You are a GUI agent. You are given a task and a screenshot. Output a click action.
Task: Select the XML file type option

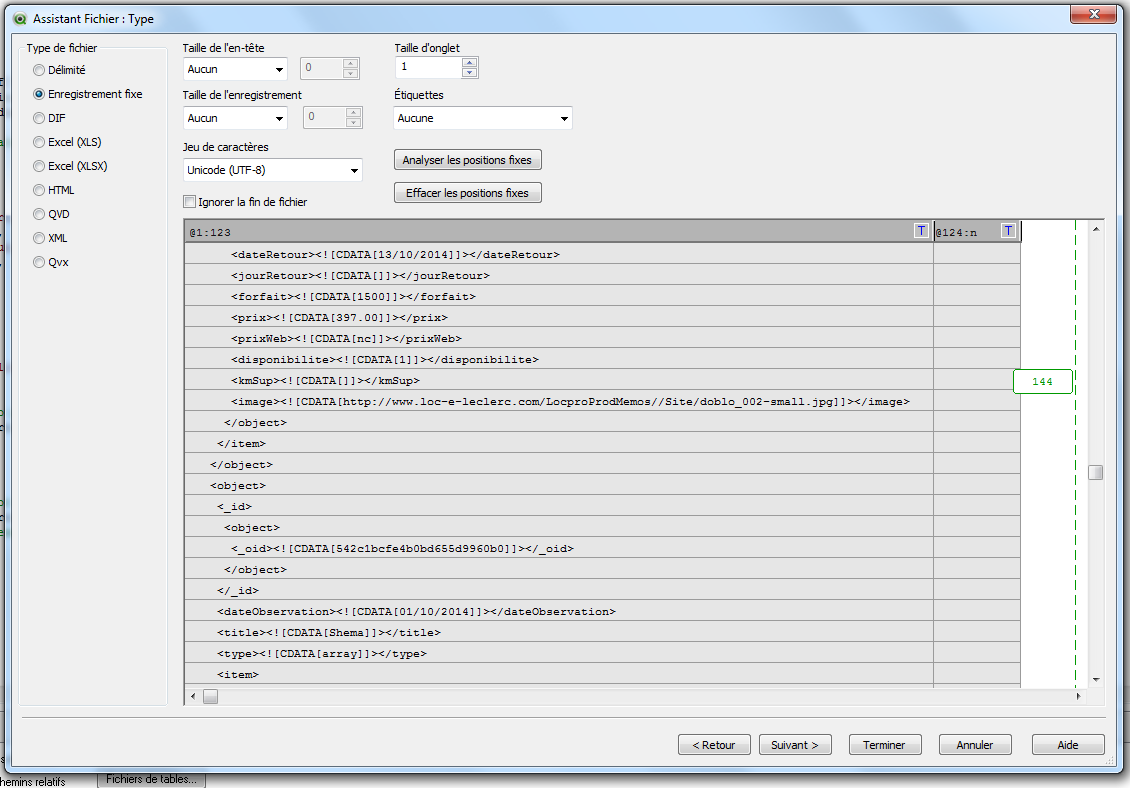tap(39, 238)
